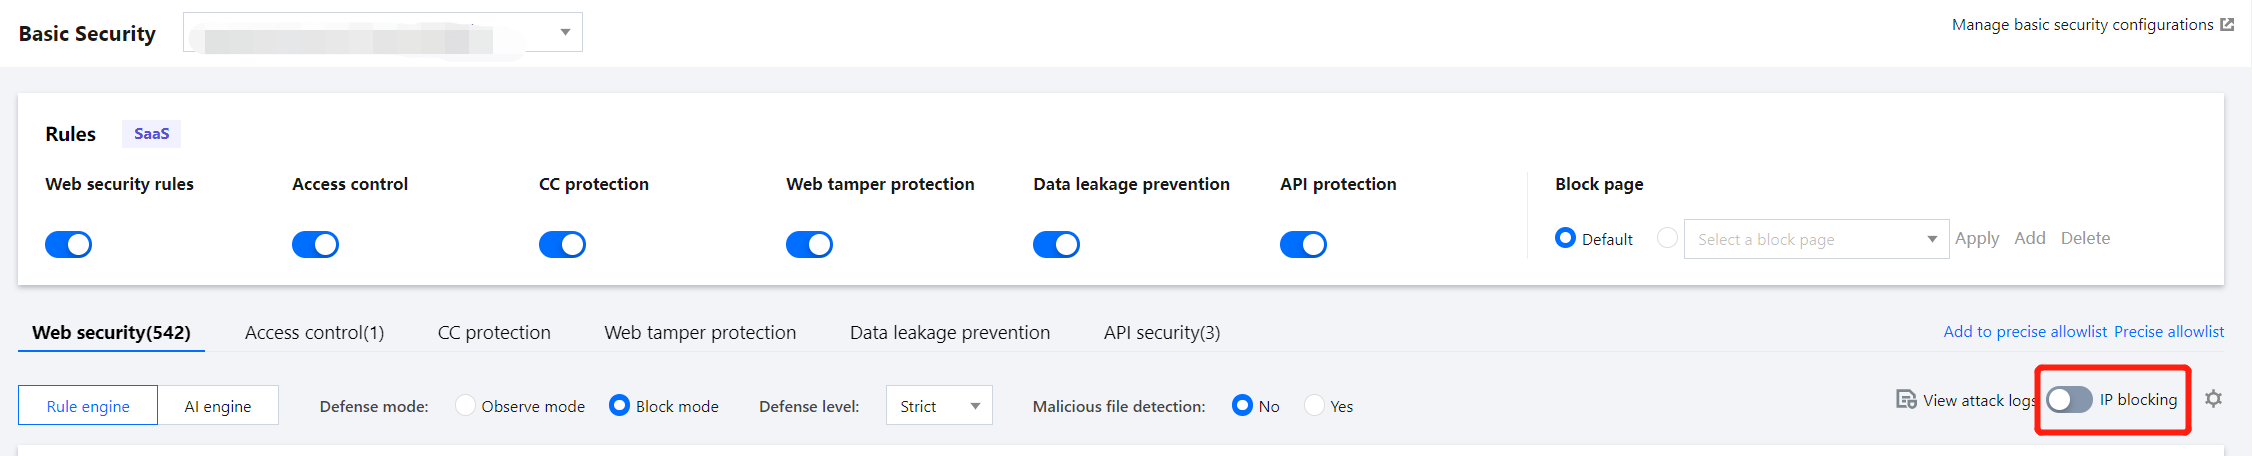The image size is (2252, 456).
Task: Turn off the Access control switch
Action: [315, 244]
